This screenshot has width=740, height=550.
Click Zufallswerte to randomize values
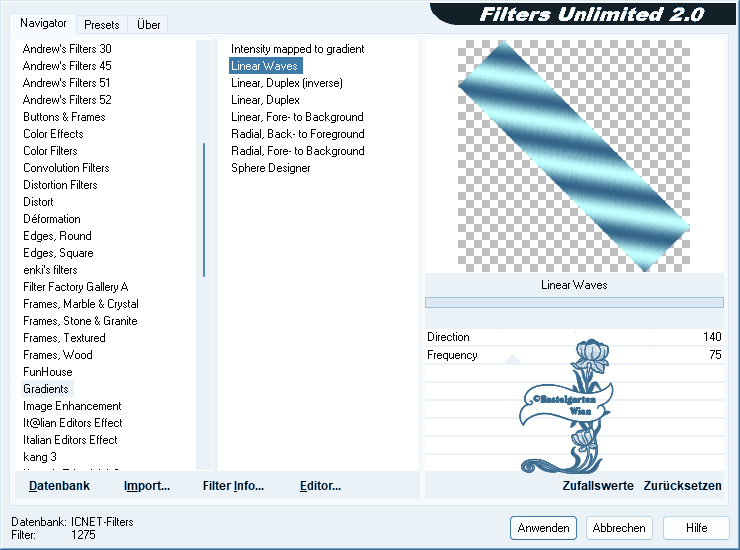(597, 485)
